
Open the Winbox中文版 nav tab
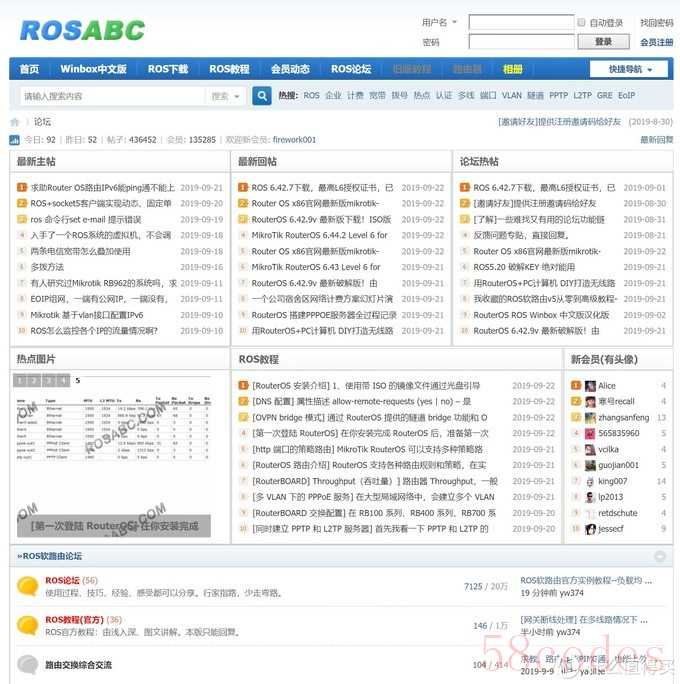(93, 69)
